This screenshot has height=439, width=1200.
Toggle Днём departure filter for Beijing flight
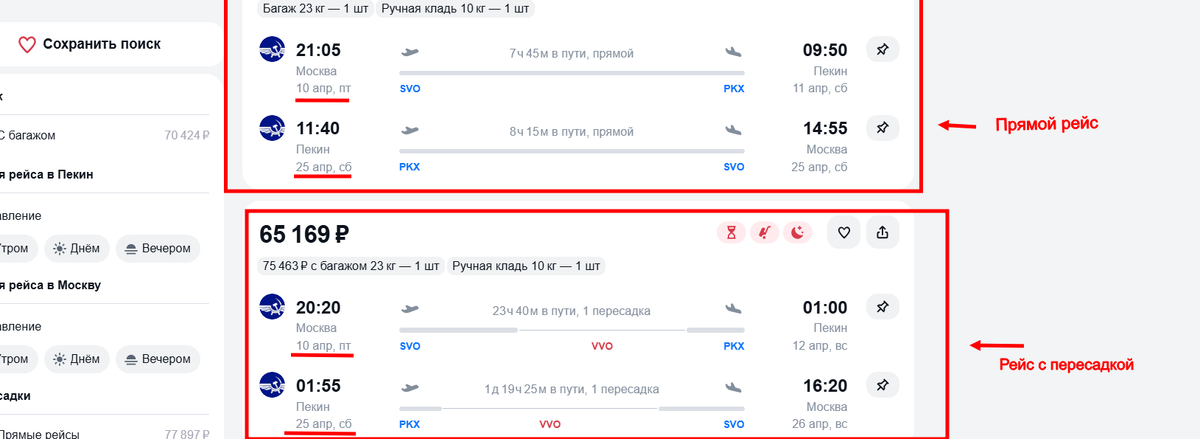click(x=78, y=248)
